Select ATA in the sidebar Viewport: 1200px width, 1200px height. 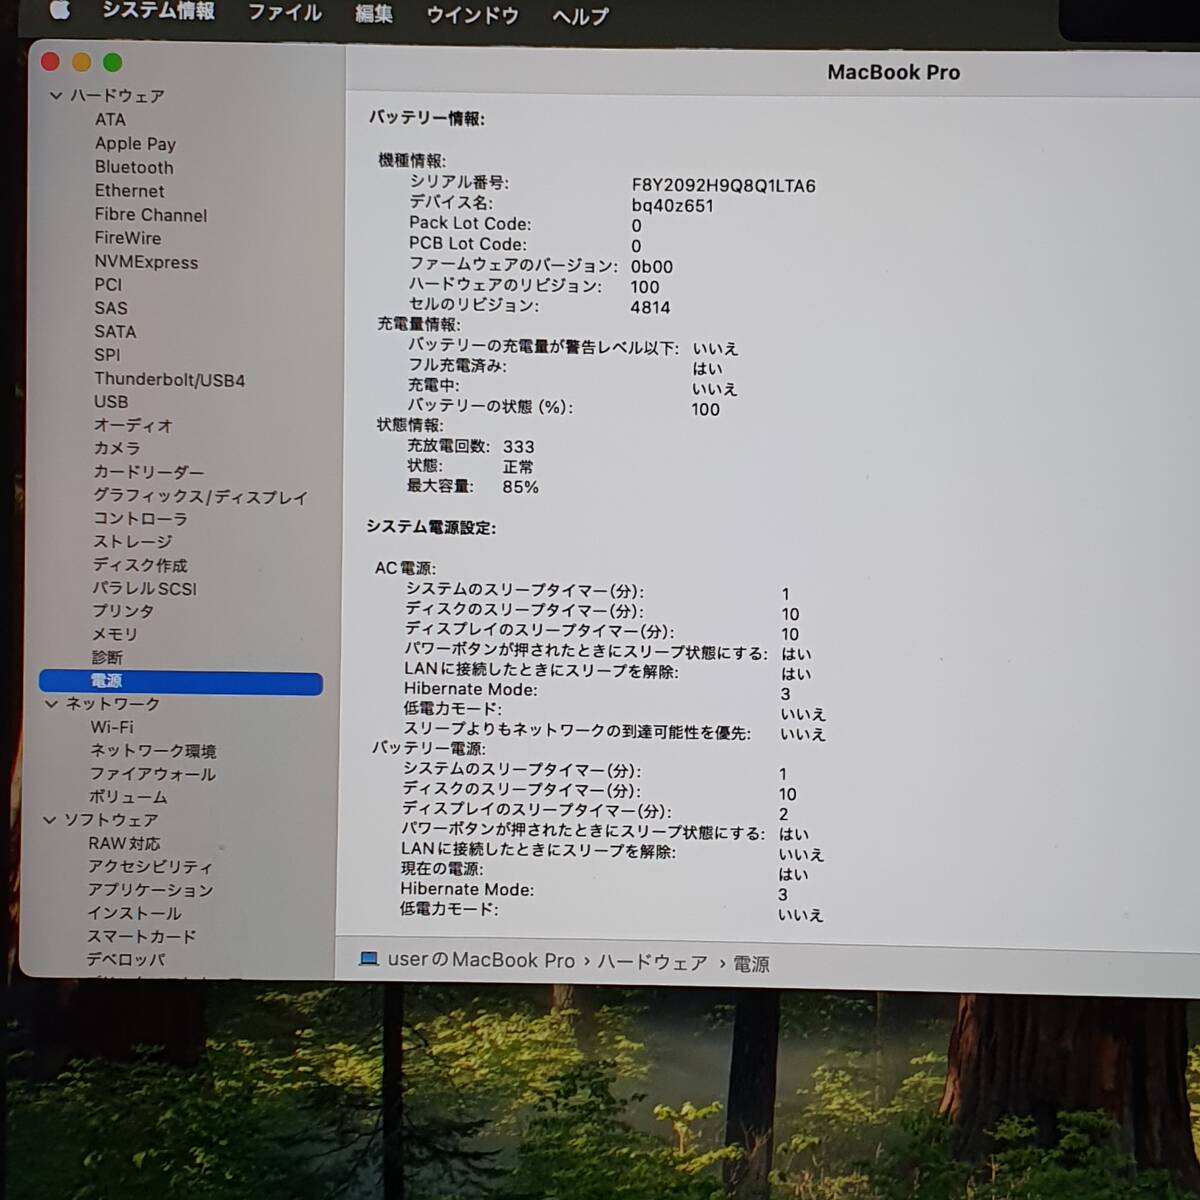(110, 119)
